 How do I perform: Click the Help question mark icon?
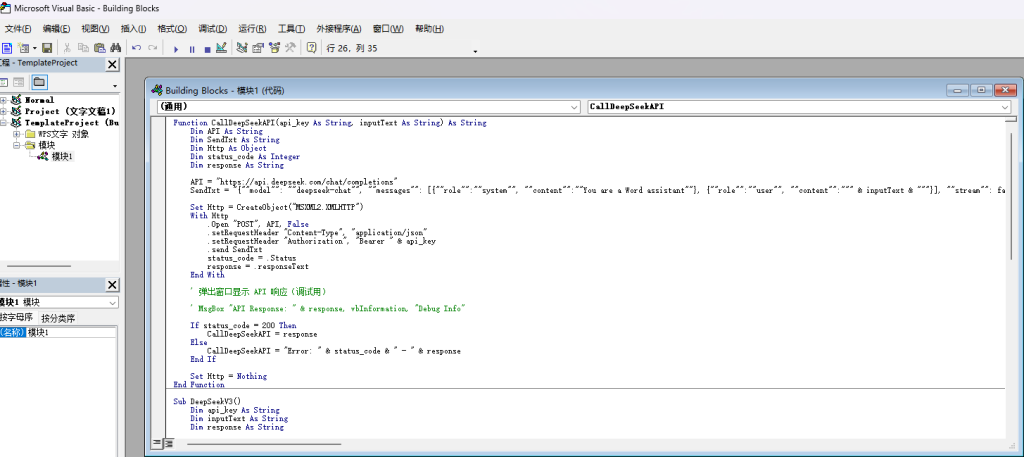click(312, 48)
